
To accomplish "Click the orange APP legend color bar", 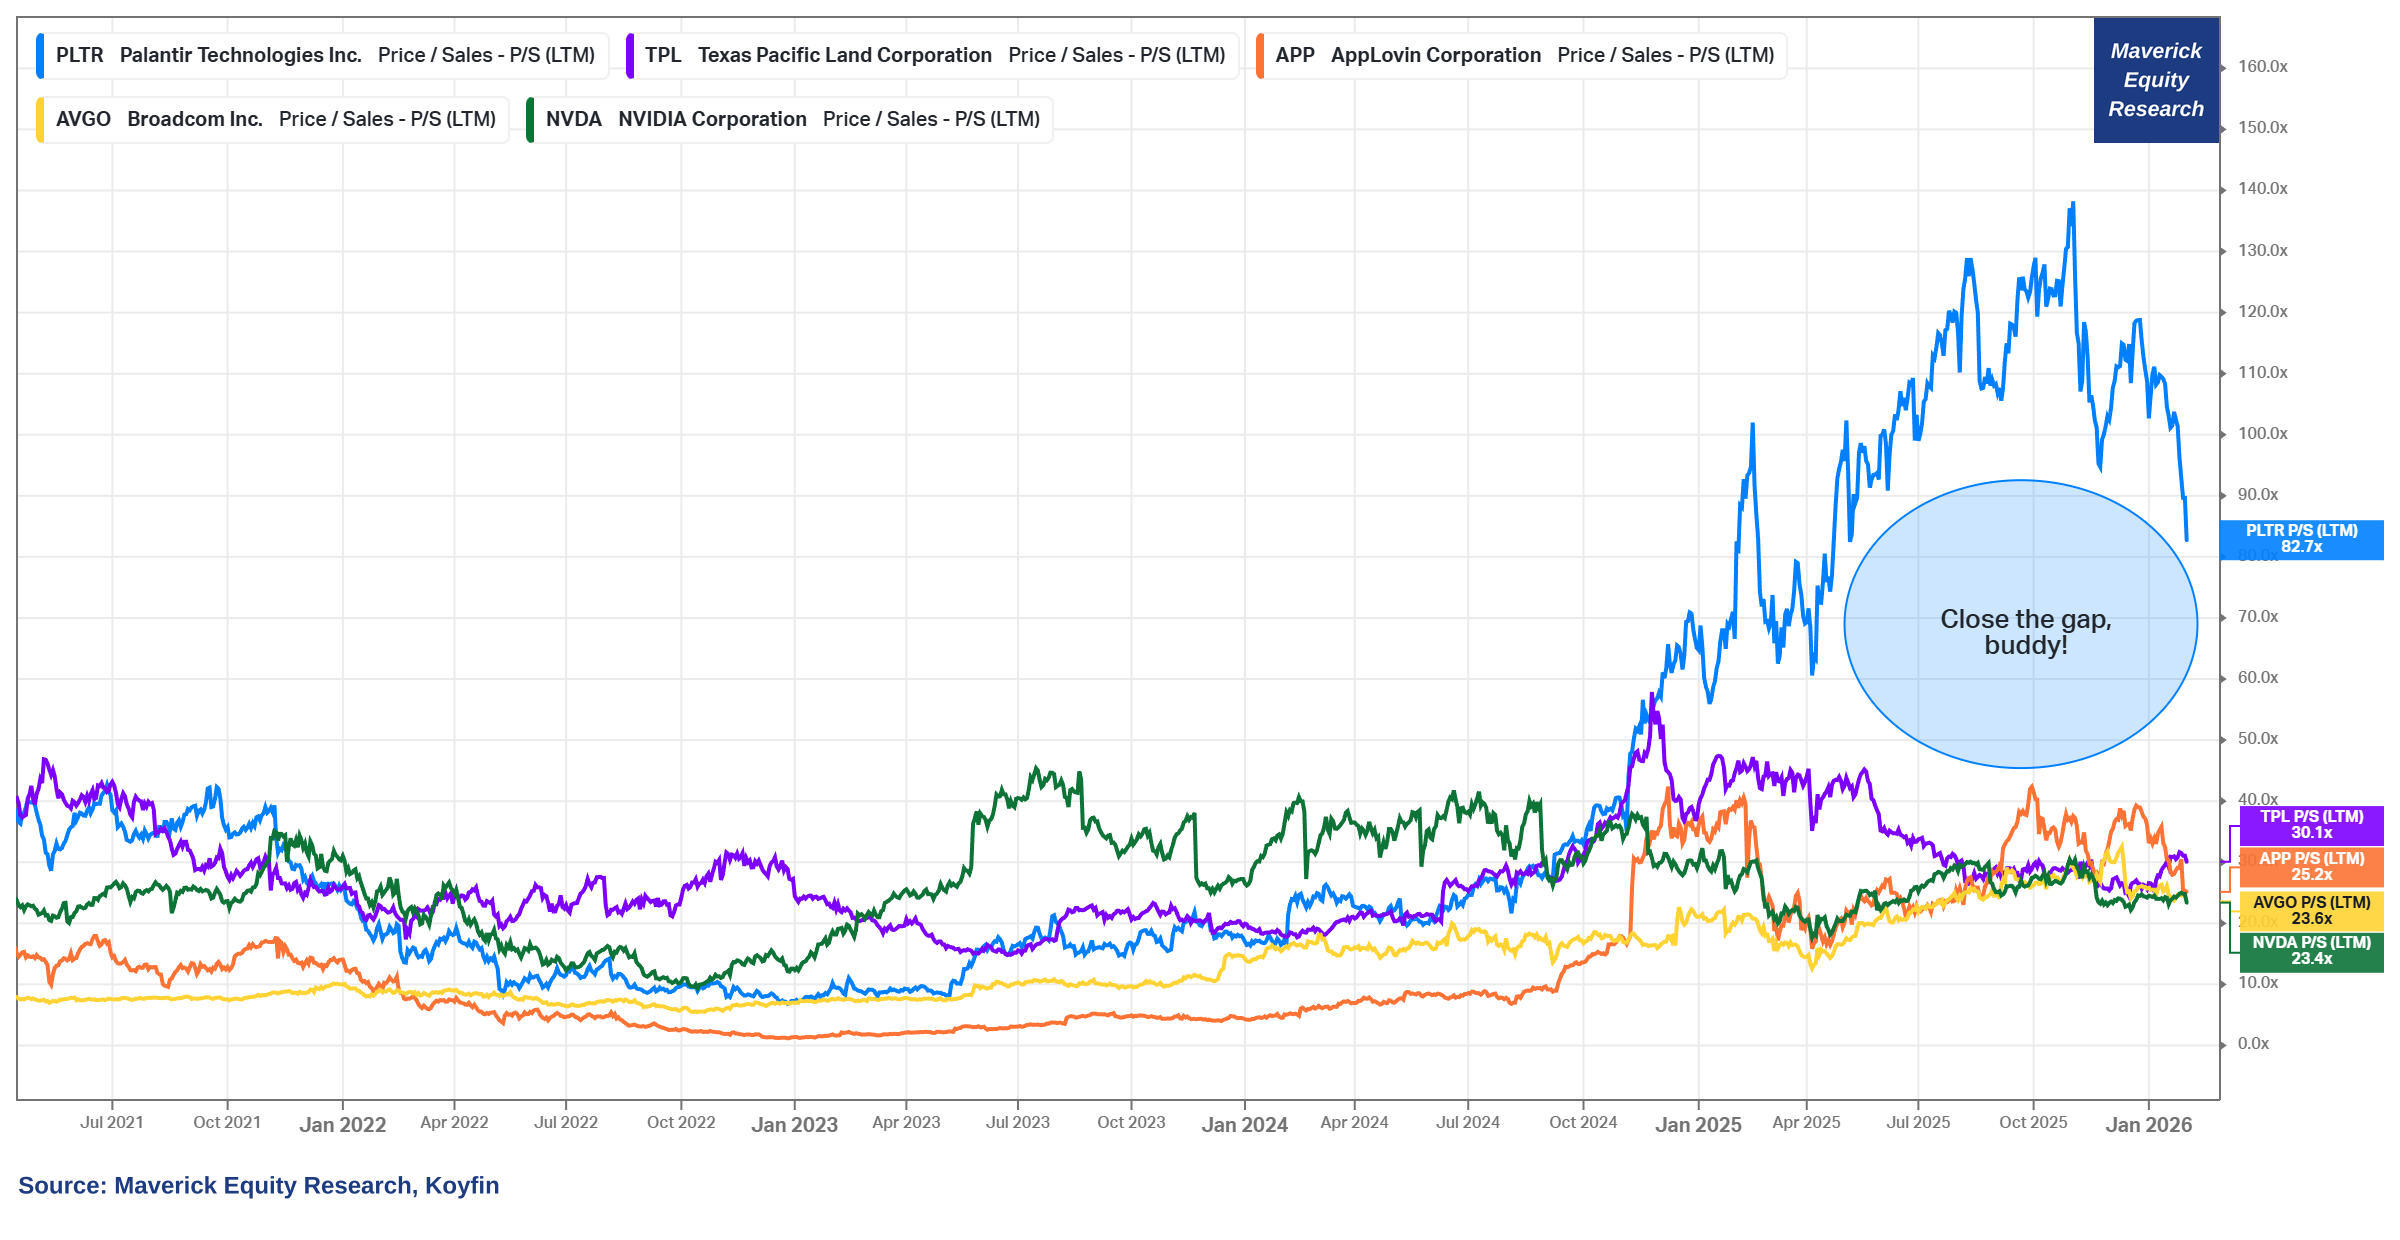I will pos(1260,56).
